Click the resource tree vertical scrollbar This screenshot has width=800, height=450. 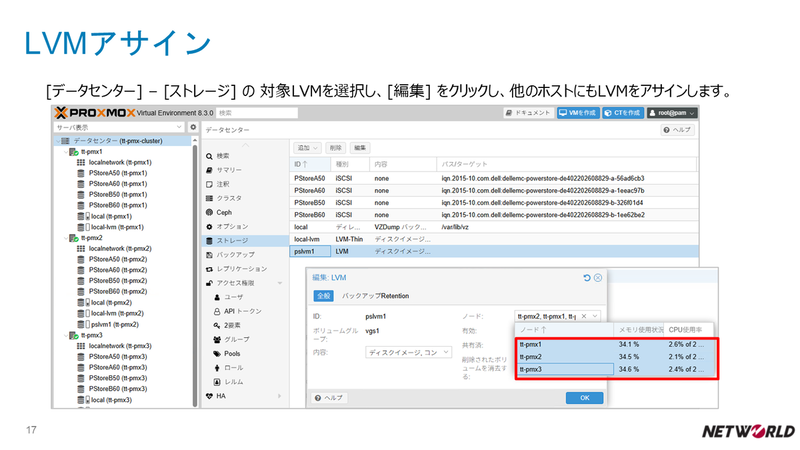(x=194, y=276)
